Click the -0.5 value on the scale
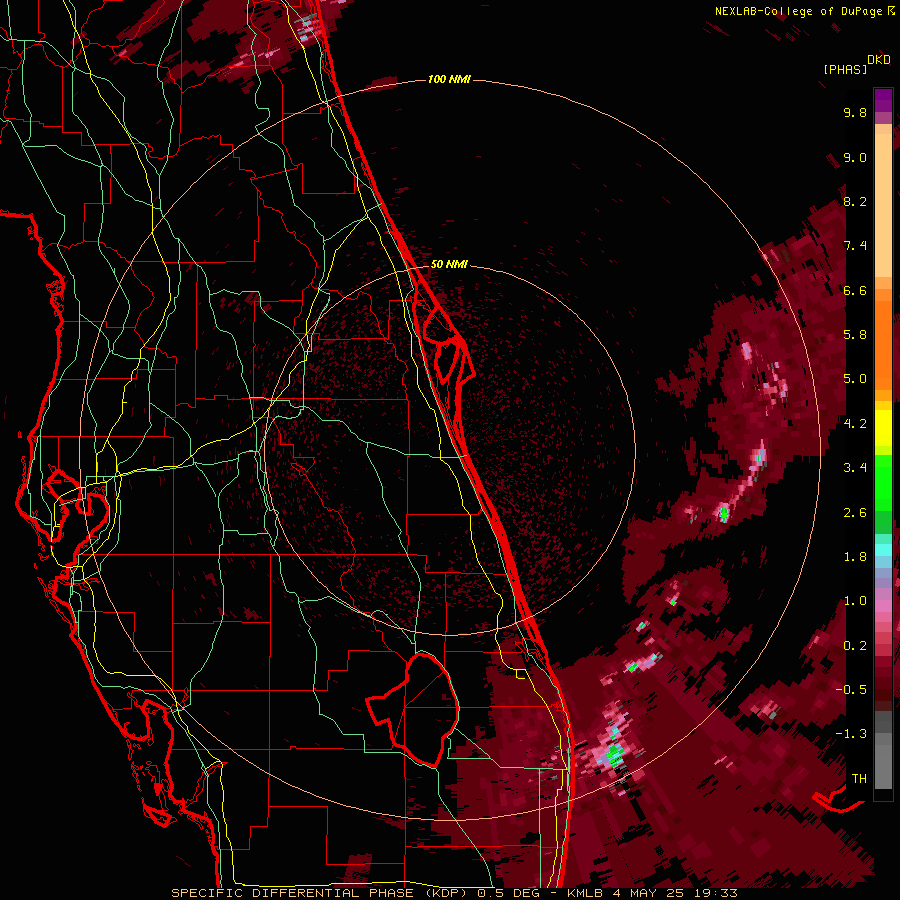 click(x=851, y=690)
